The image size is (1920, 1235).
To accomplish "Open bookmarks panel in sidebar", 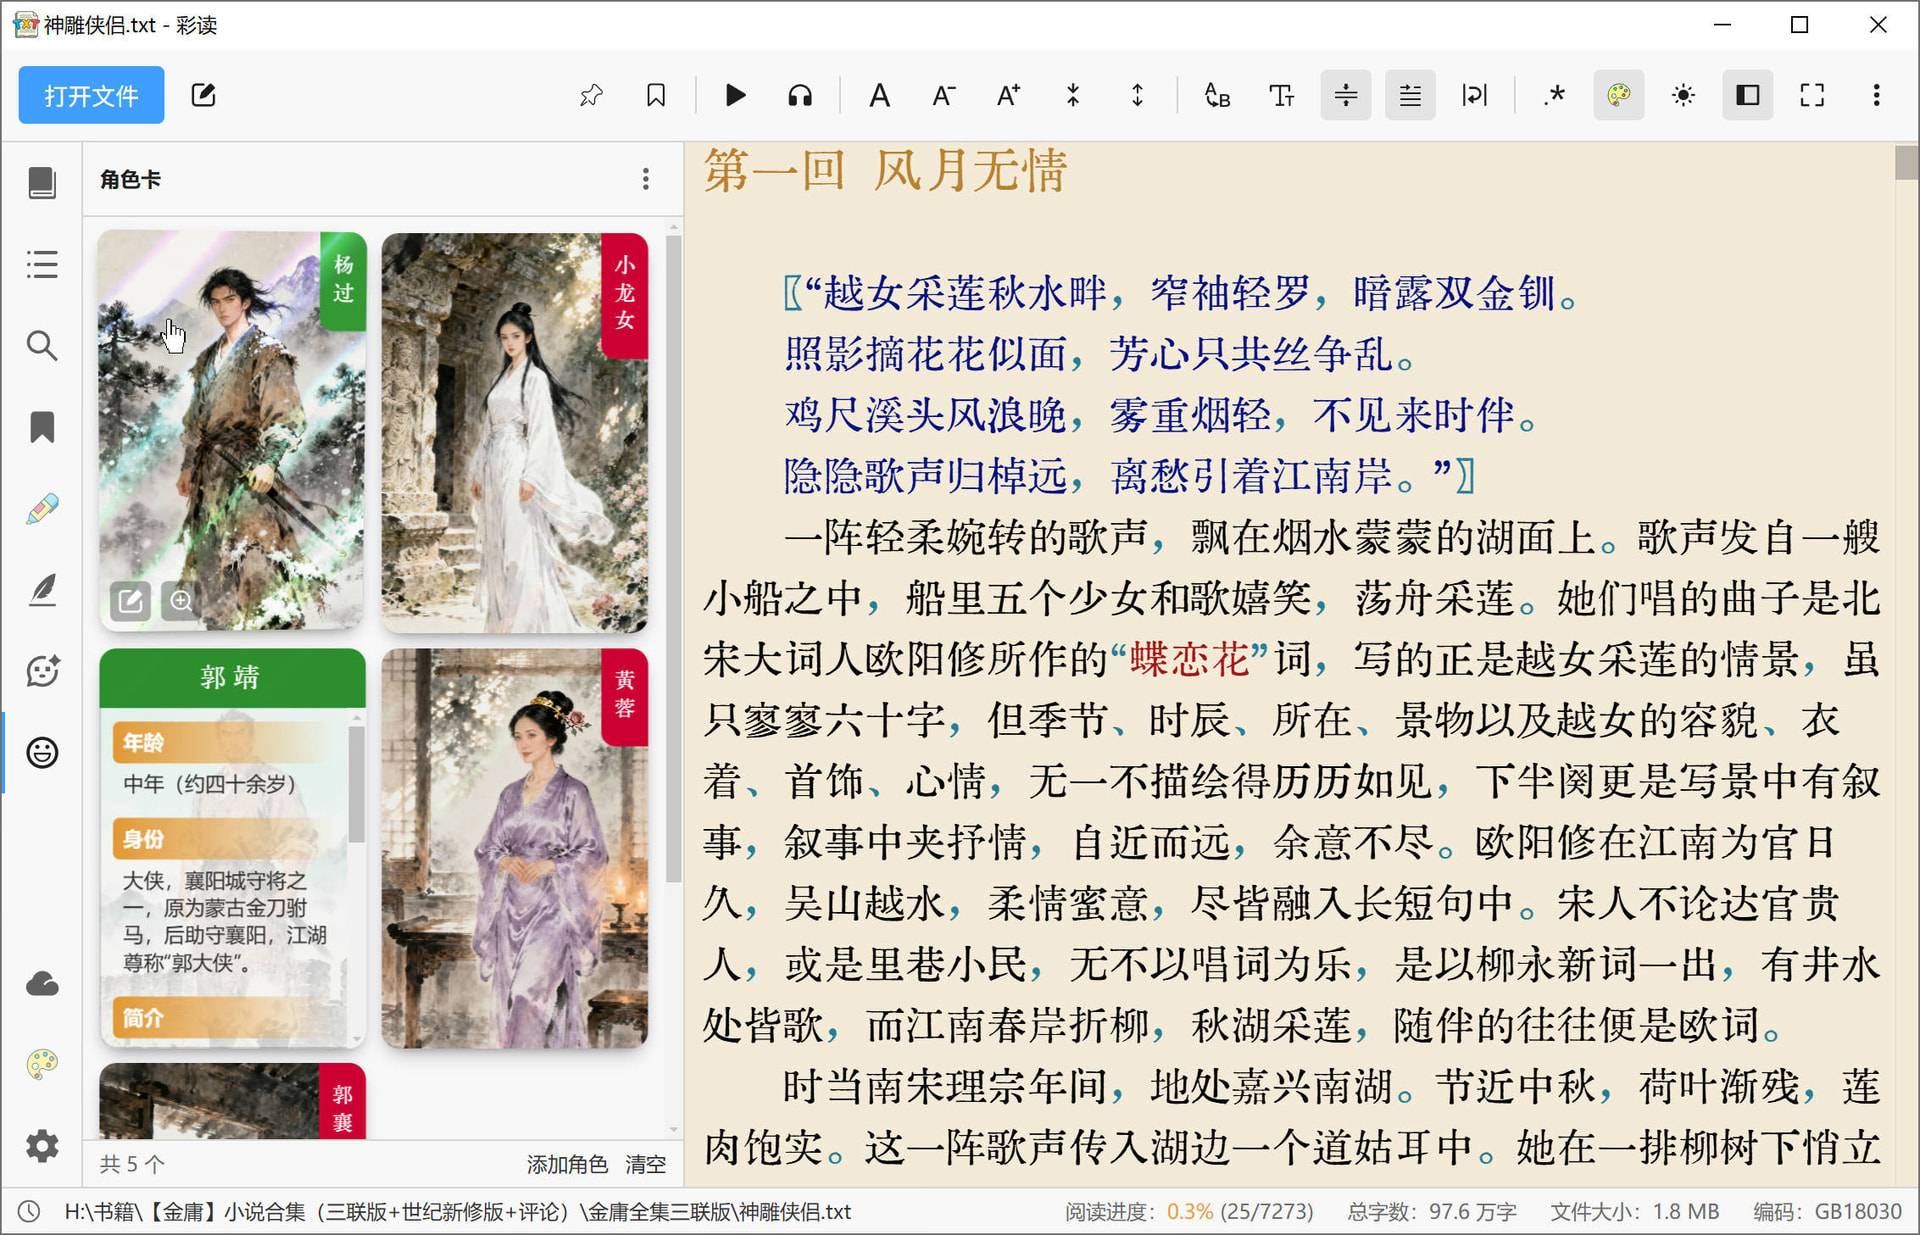I will [42, 427].
